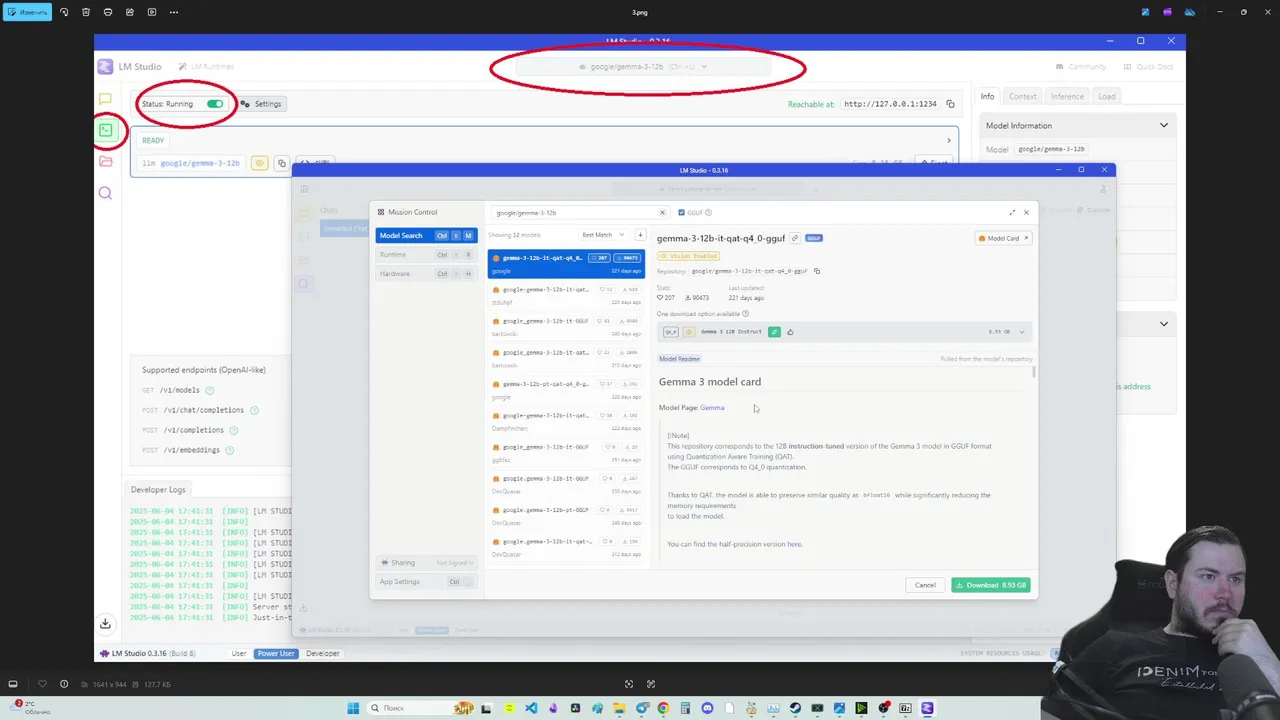
Task: Click the thumbs-up icon on Gemma 3 12B Instruct
Action: click(790, 332)
